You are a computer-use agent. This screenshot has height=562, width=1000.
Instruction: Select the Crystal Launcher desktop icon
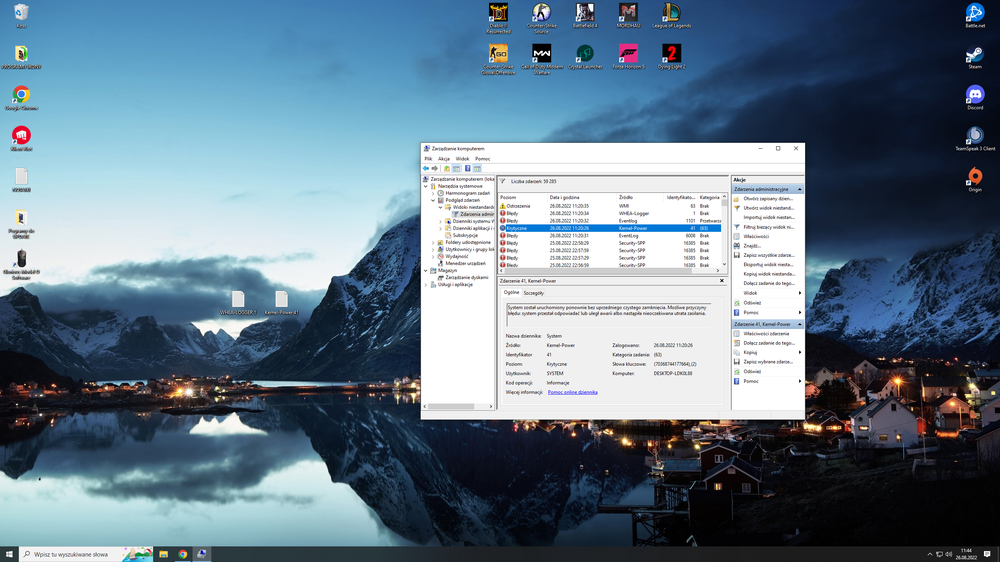(x=585, y=57)
